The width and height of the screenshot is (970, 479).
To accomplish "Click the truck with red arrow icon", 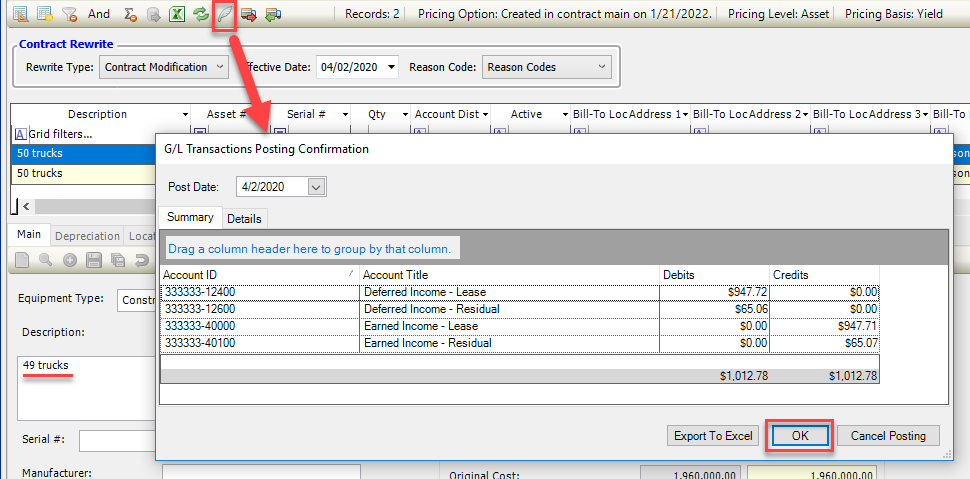I will click(x=250, y=15).
